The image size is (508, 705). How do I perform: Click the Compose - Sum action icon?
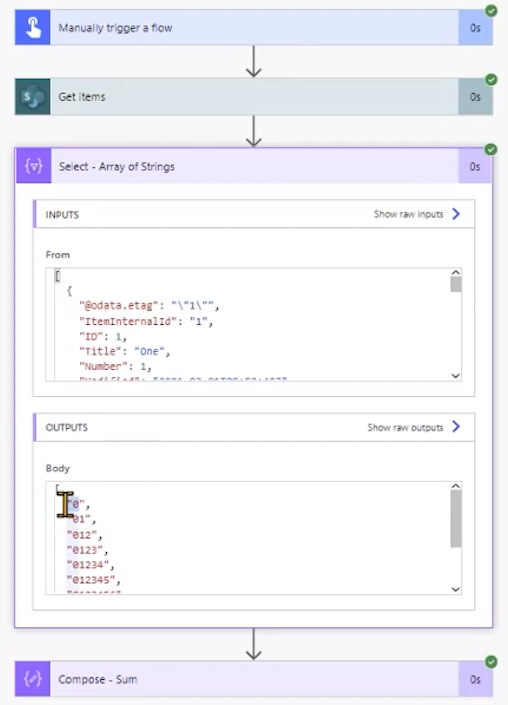click(x=32, y=679)
